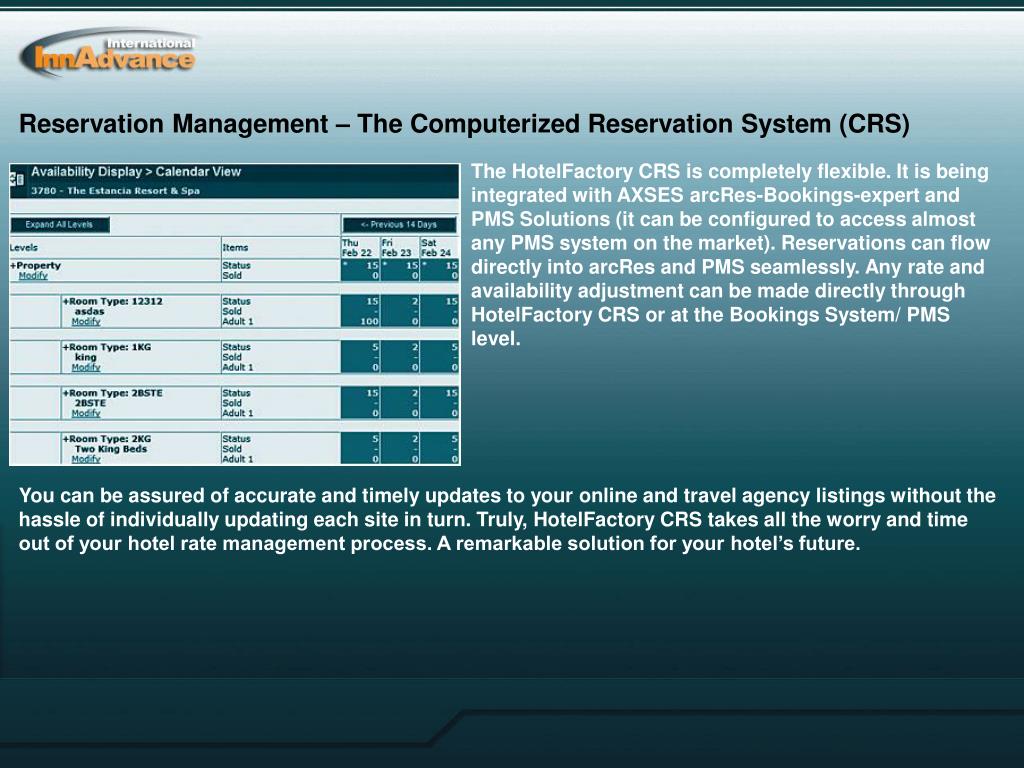Click '3780 - The Estancia Resort & Spa'
This screenshot has width=1024, height=768.
coord(116,191)
